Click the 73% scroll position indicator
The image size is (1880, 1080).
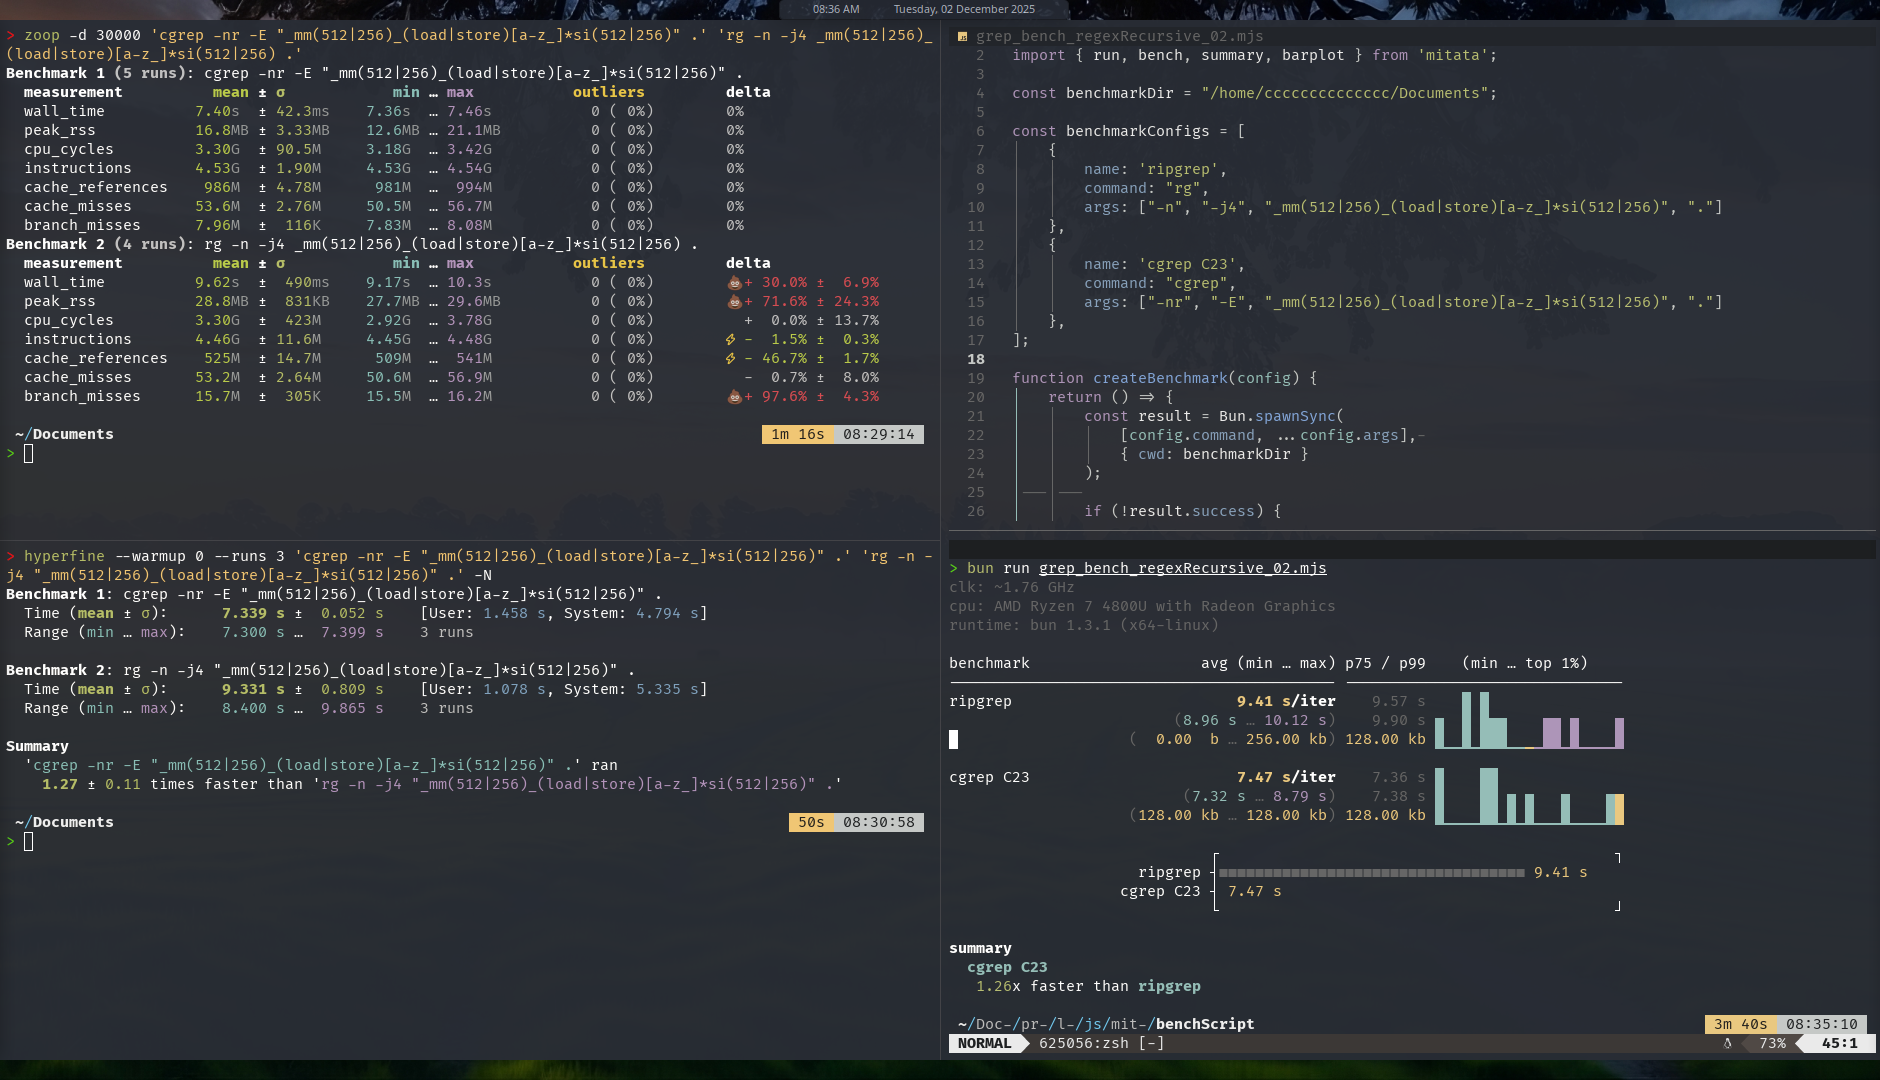(1772, 1043)
